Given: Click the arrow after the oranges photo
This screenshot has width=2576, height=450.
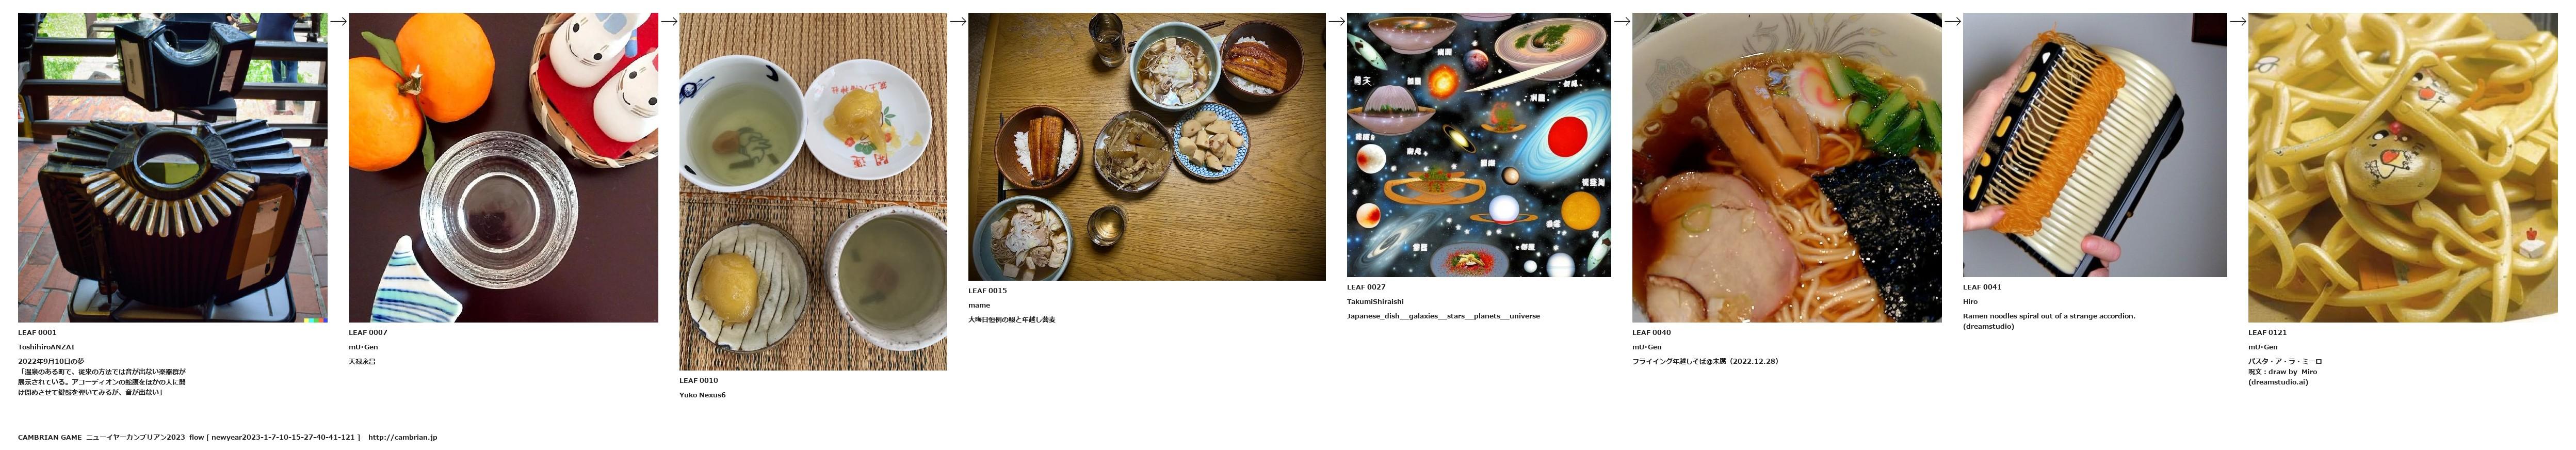Looking at the screenshot, I should 669,21.
